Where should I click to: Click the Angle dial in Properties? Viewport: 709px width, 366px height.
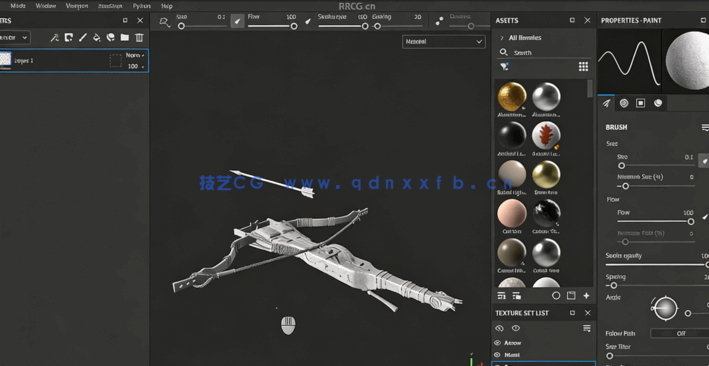666,309
